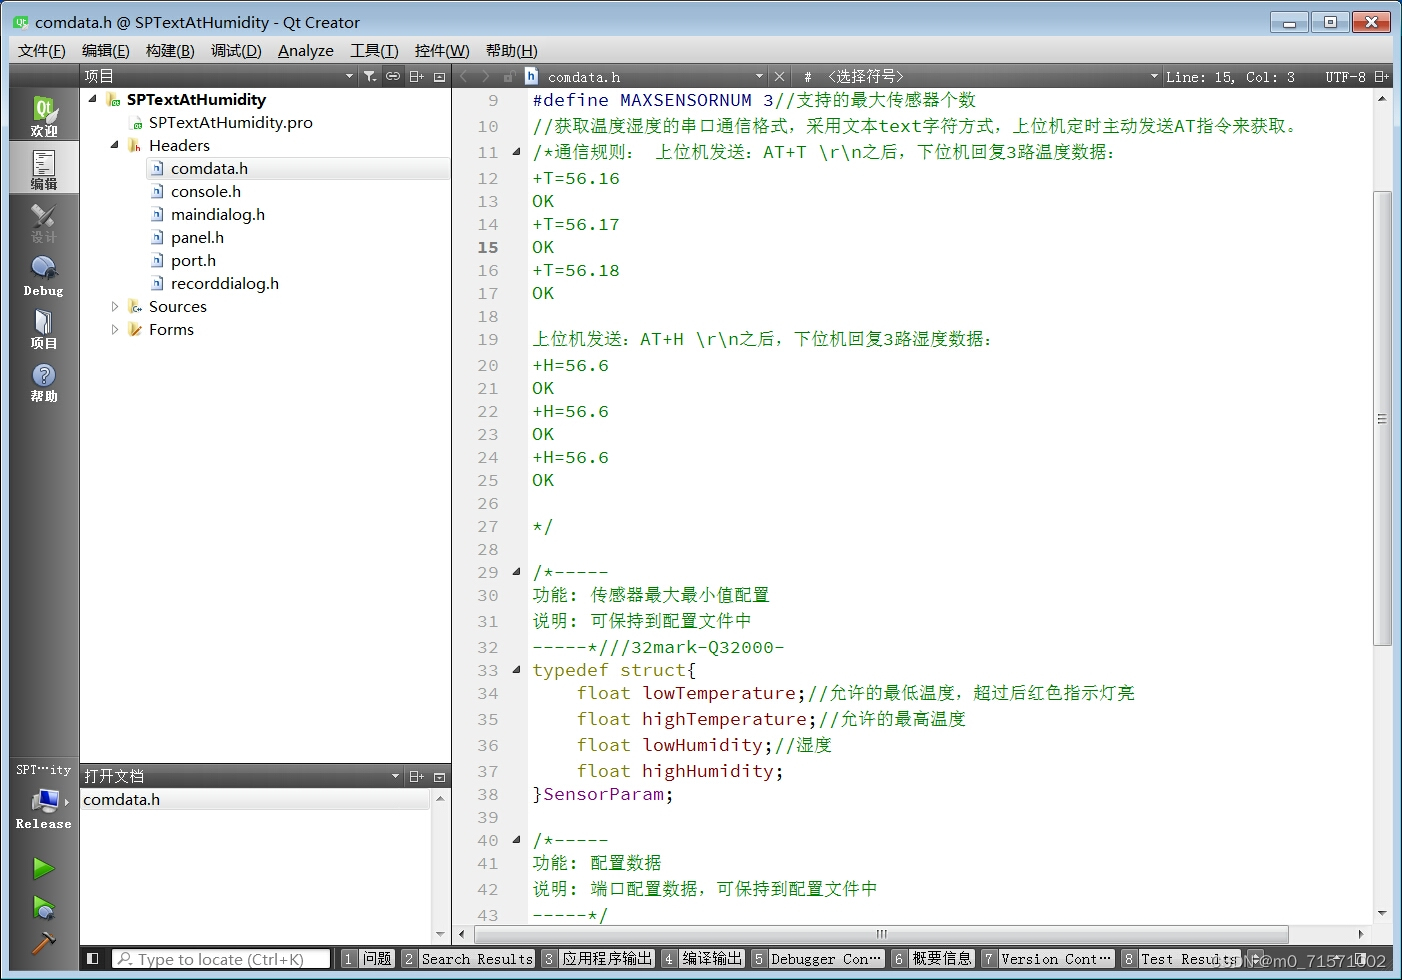This screenshot has height=980, width=1402.
Task: Expand the Sources folder
Action: (114, 306)
